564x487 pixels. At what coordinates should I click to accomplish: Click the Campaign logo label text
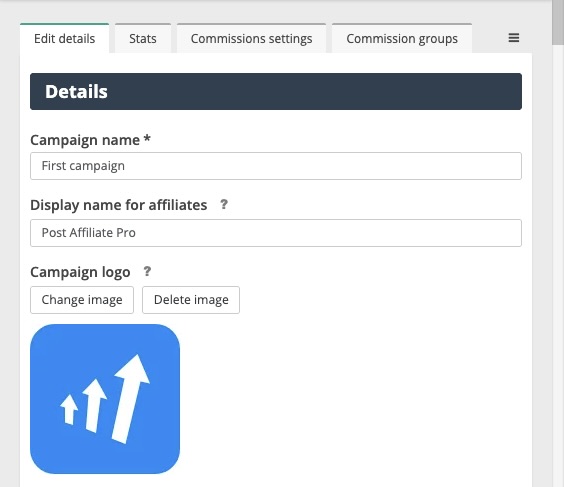80,272
